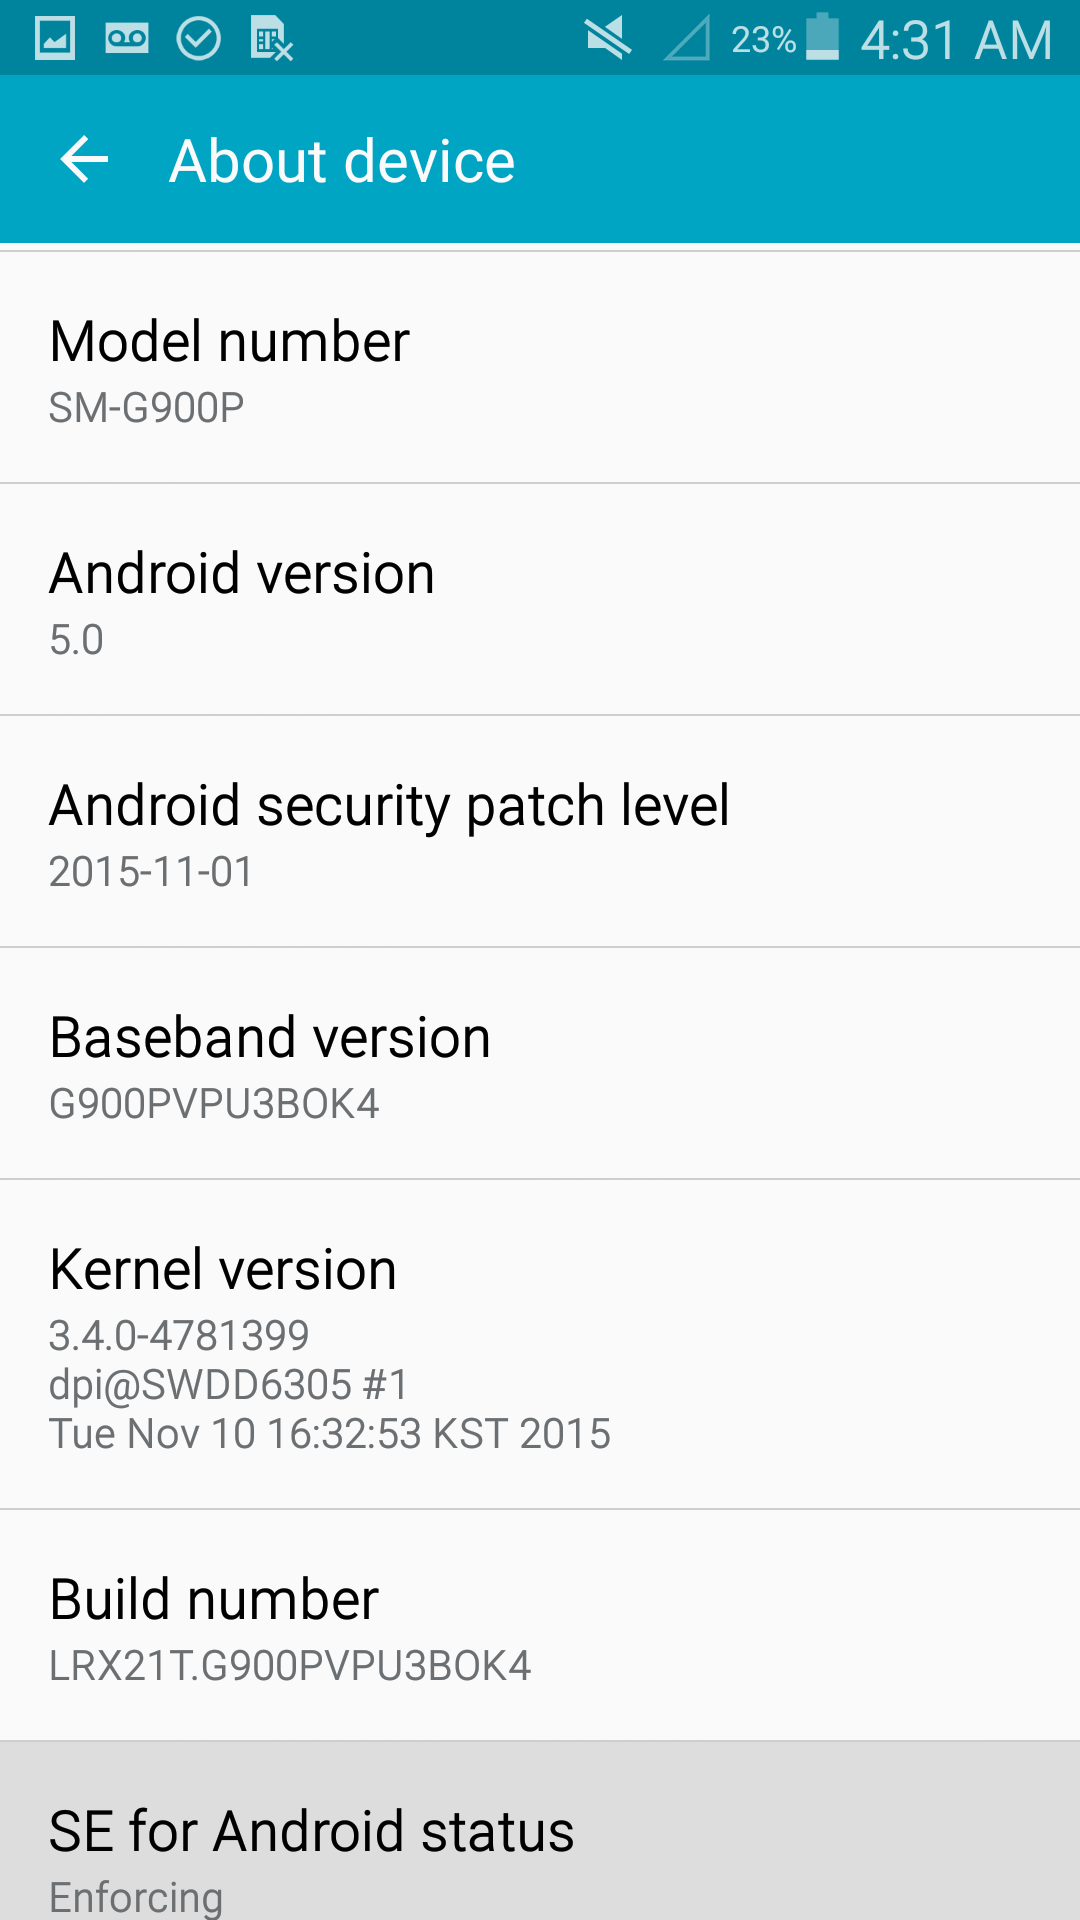The height and width of the screenshot is (1920, 1080).
Task: Select the Model number entry
Action: (540, 368)
